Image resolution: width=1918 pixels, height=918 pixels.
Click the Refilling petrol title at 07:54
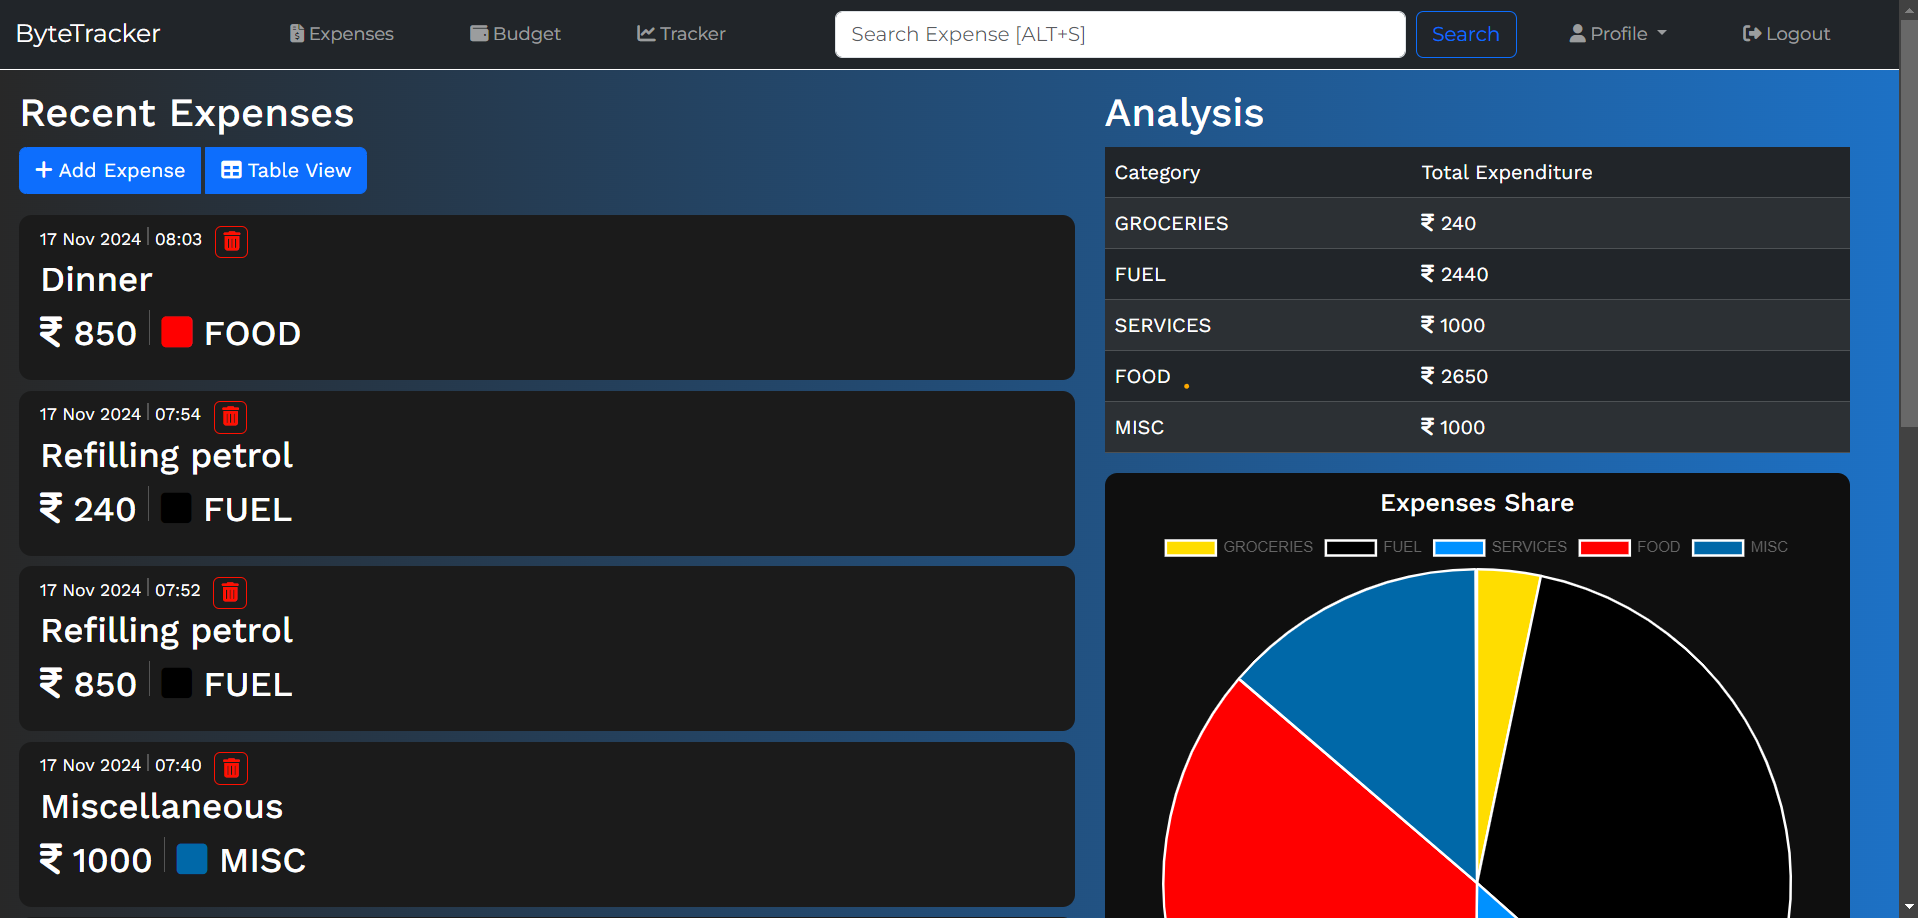pyautogui.click(x=167, y=456)
